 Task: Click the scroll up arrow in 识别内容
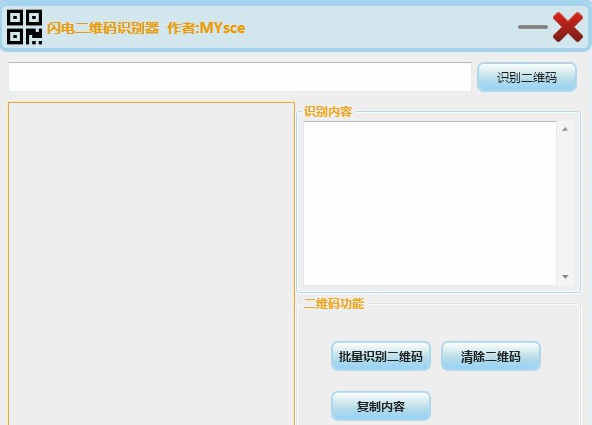565,129
